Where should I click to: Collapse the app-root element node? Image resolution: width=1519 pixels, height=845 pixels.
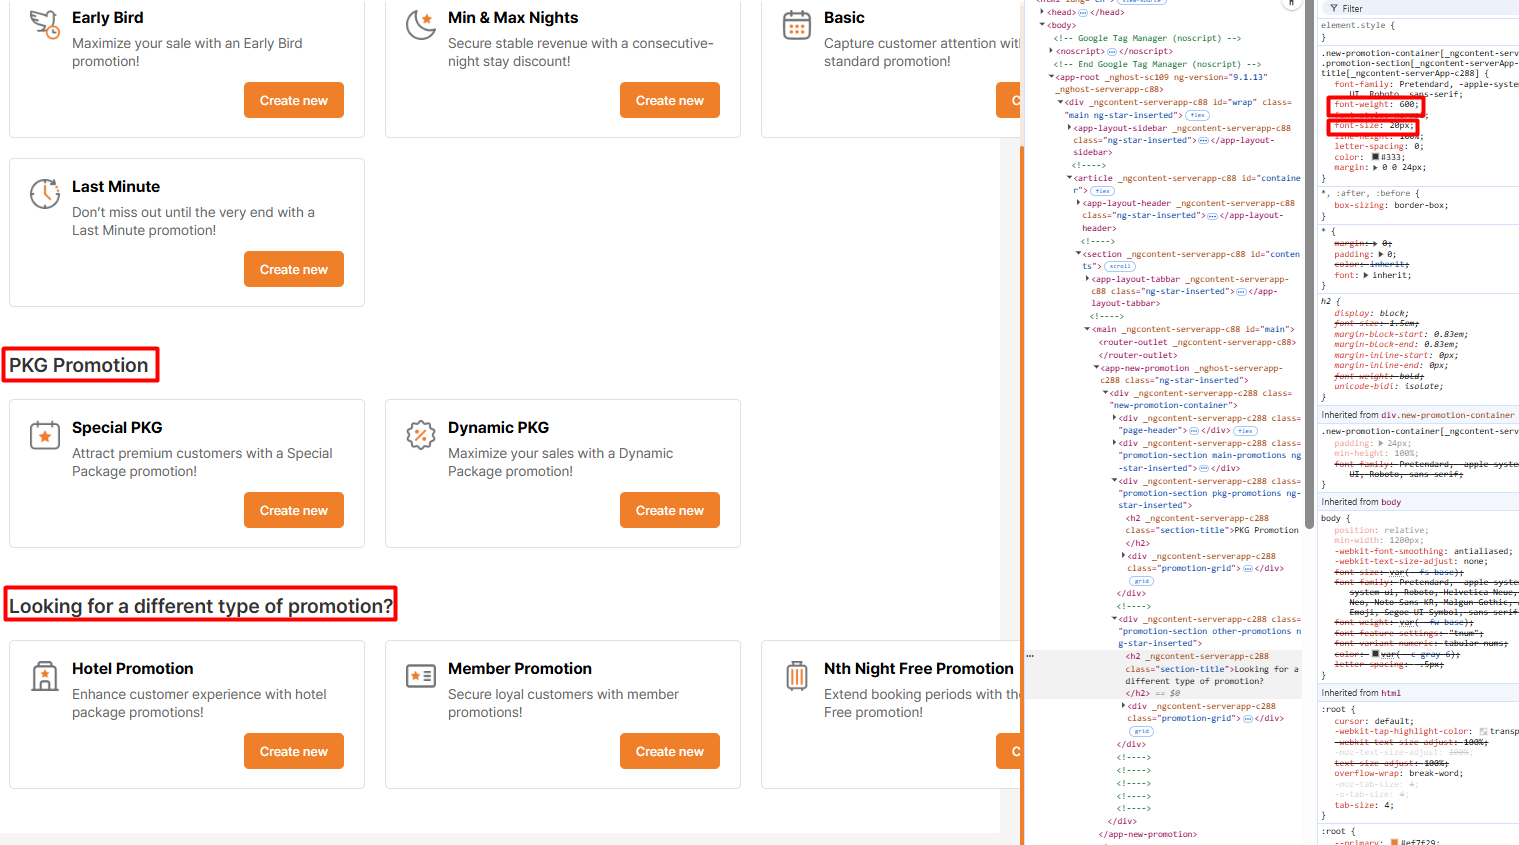(1051, 77)
